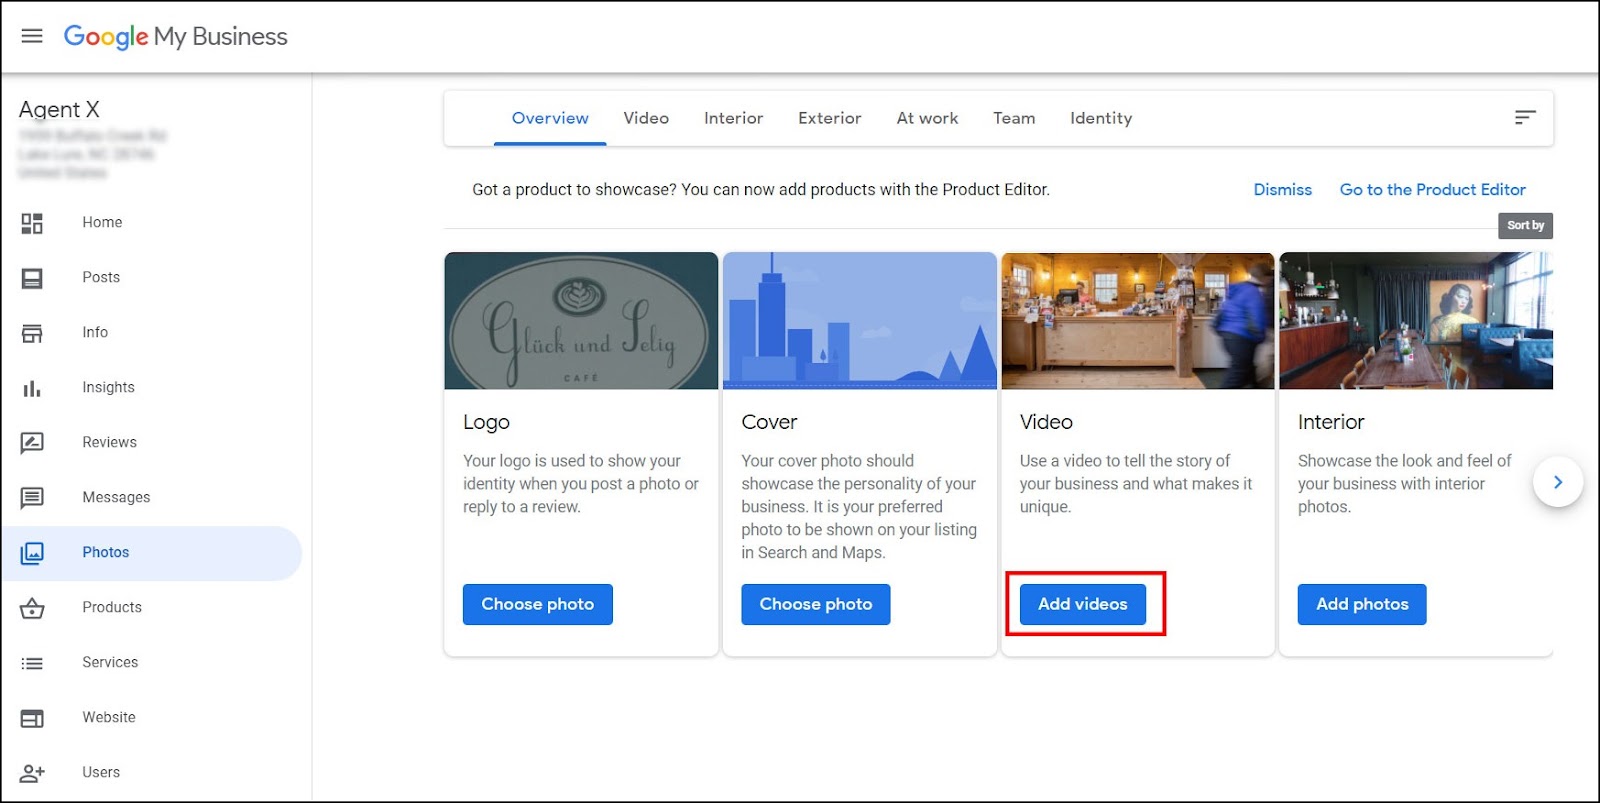Open Posts in the sidebar
The image size is (1600, 803).
101,278
